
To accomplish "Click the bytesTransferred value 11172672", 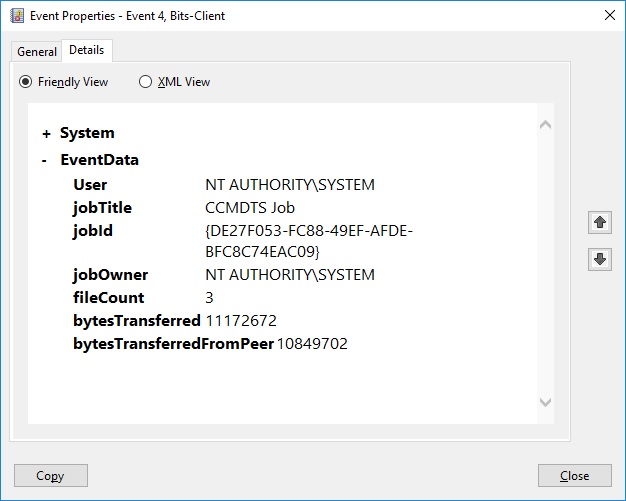I will [240, 321].
